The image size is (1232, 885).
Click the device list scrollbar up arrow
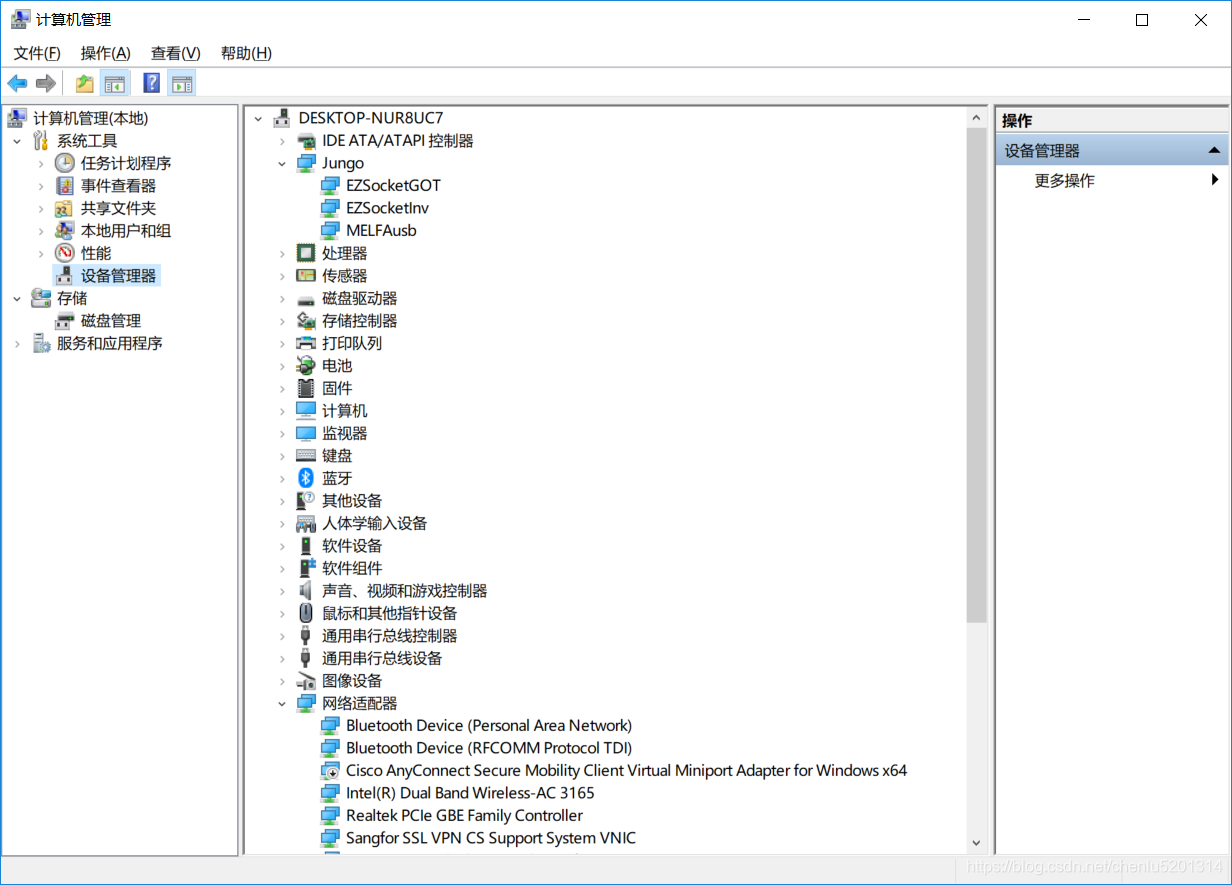click(976, 117)
